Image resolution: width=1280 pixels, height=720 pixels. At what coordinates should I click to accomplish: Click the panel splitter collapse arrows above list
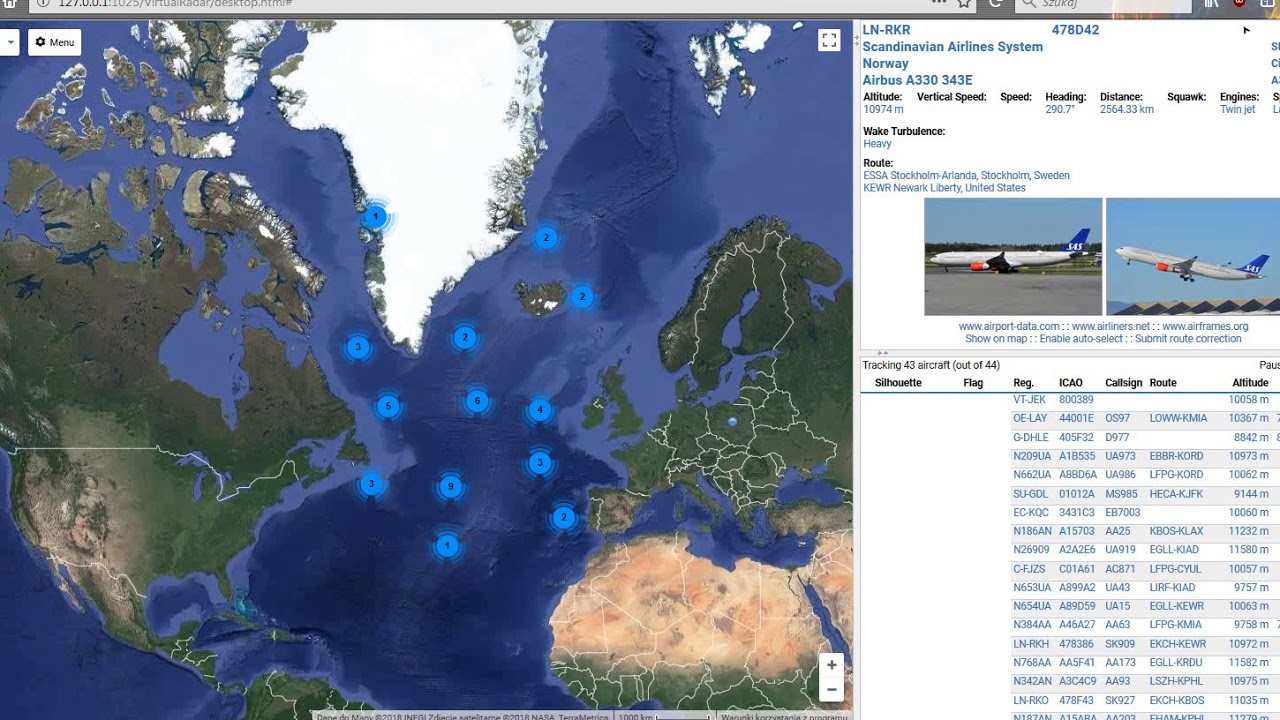[882, 353]
